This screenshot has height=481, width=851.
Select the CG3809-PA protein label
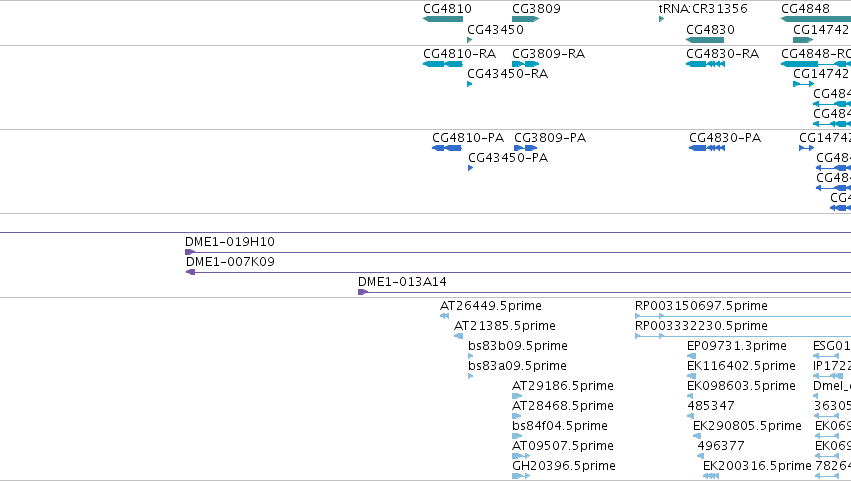click(550, 138)
